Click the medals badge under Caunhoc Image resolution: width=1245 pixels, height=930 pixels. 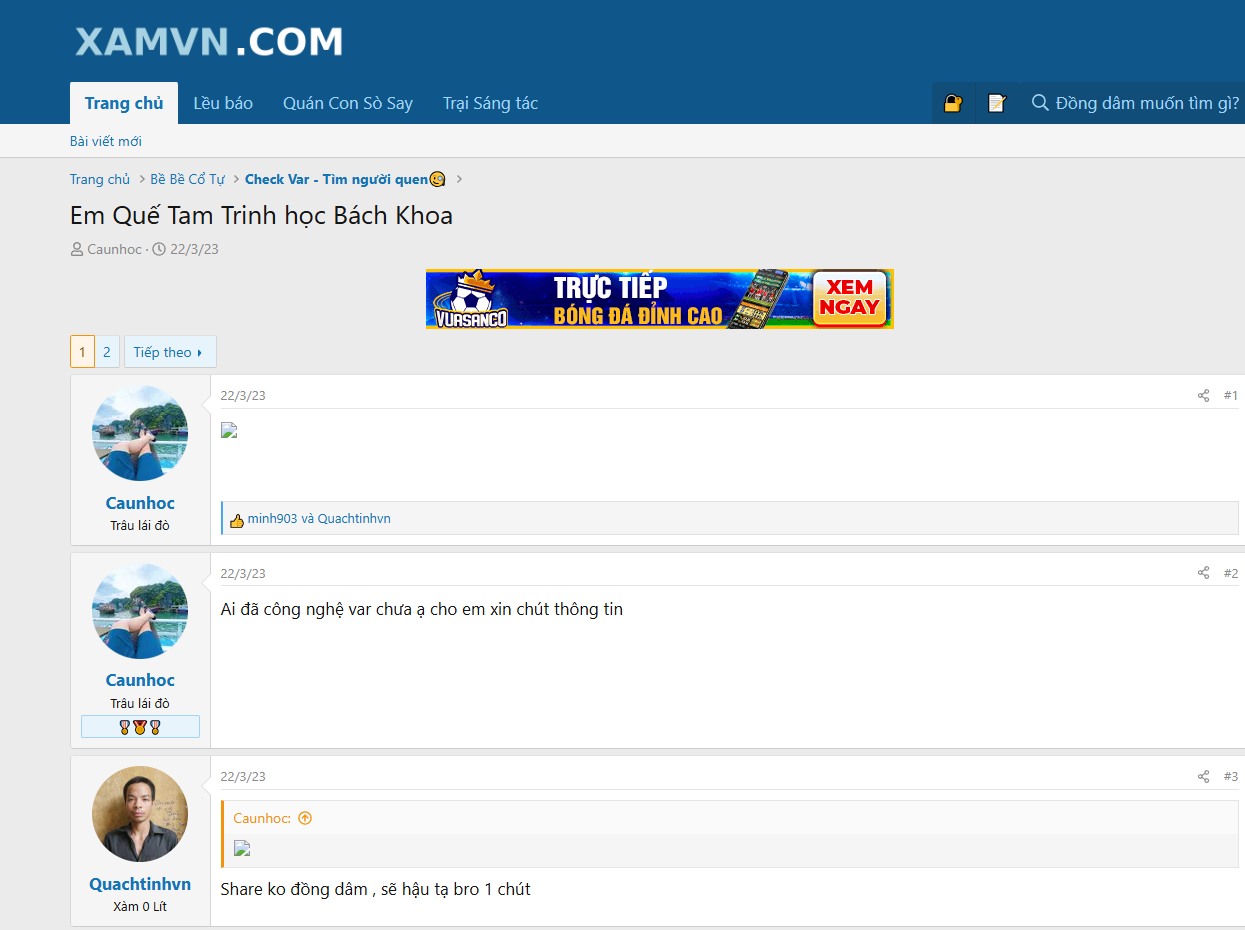[x=140, y=727]
